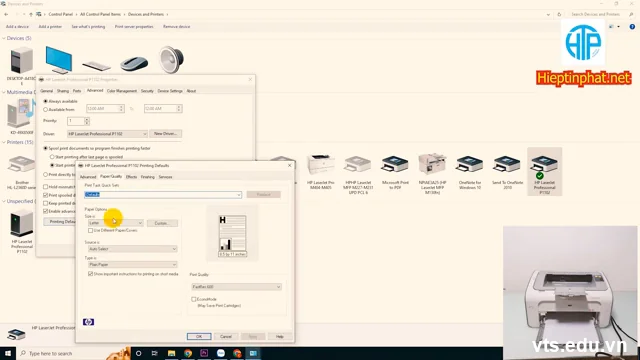Toggle Enable advanced printing features checkbox
The image size is (640, 360).
pyautogui.click(x=46, y=211)
